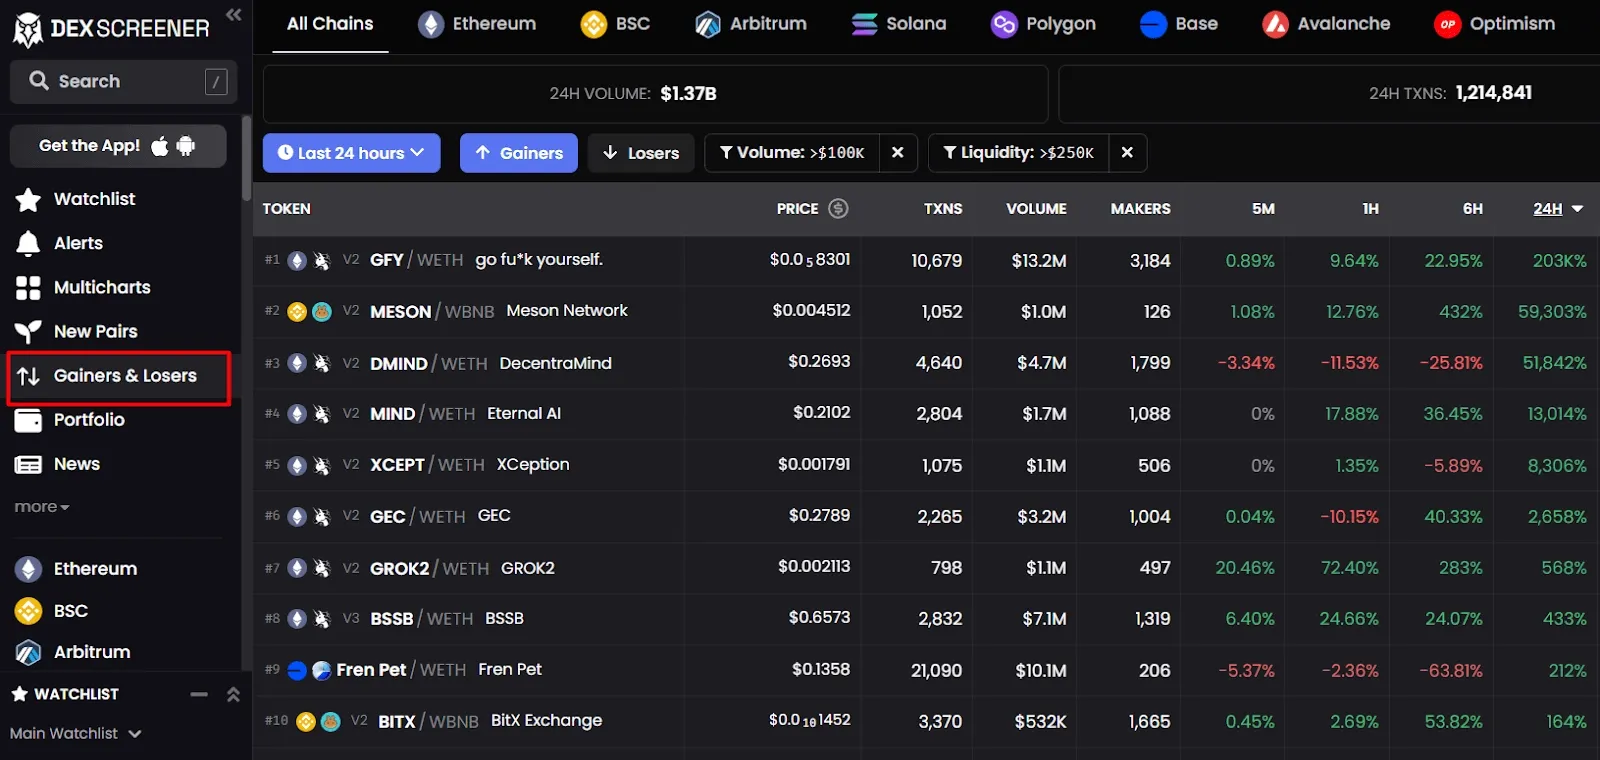Switch to Polygon tab
The height and width of the screenshot is (760, 1600).
[x=1043, y=25]
